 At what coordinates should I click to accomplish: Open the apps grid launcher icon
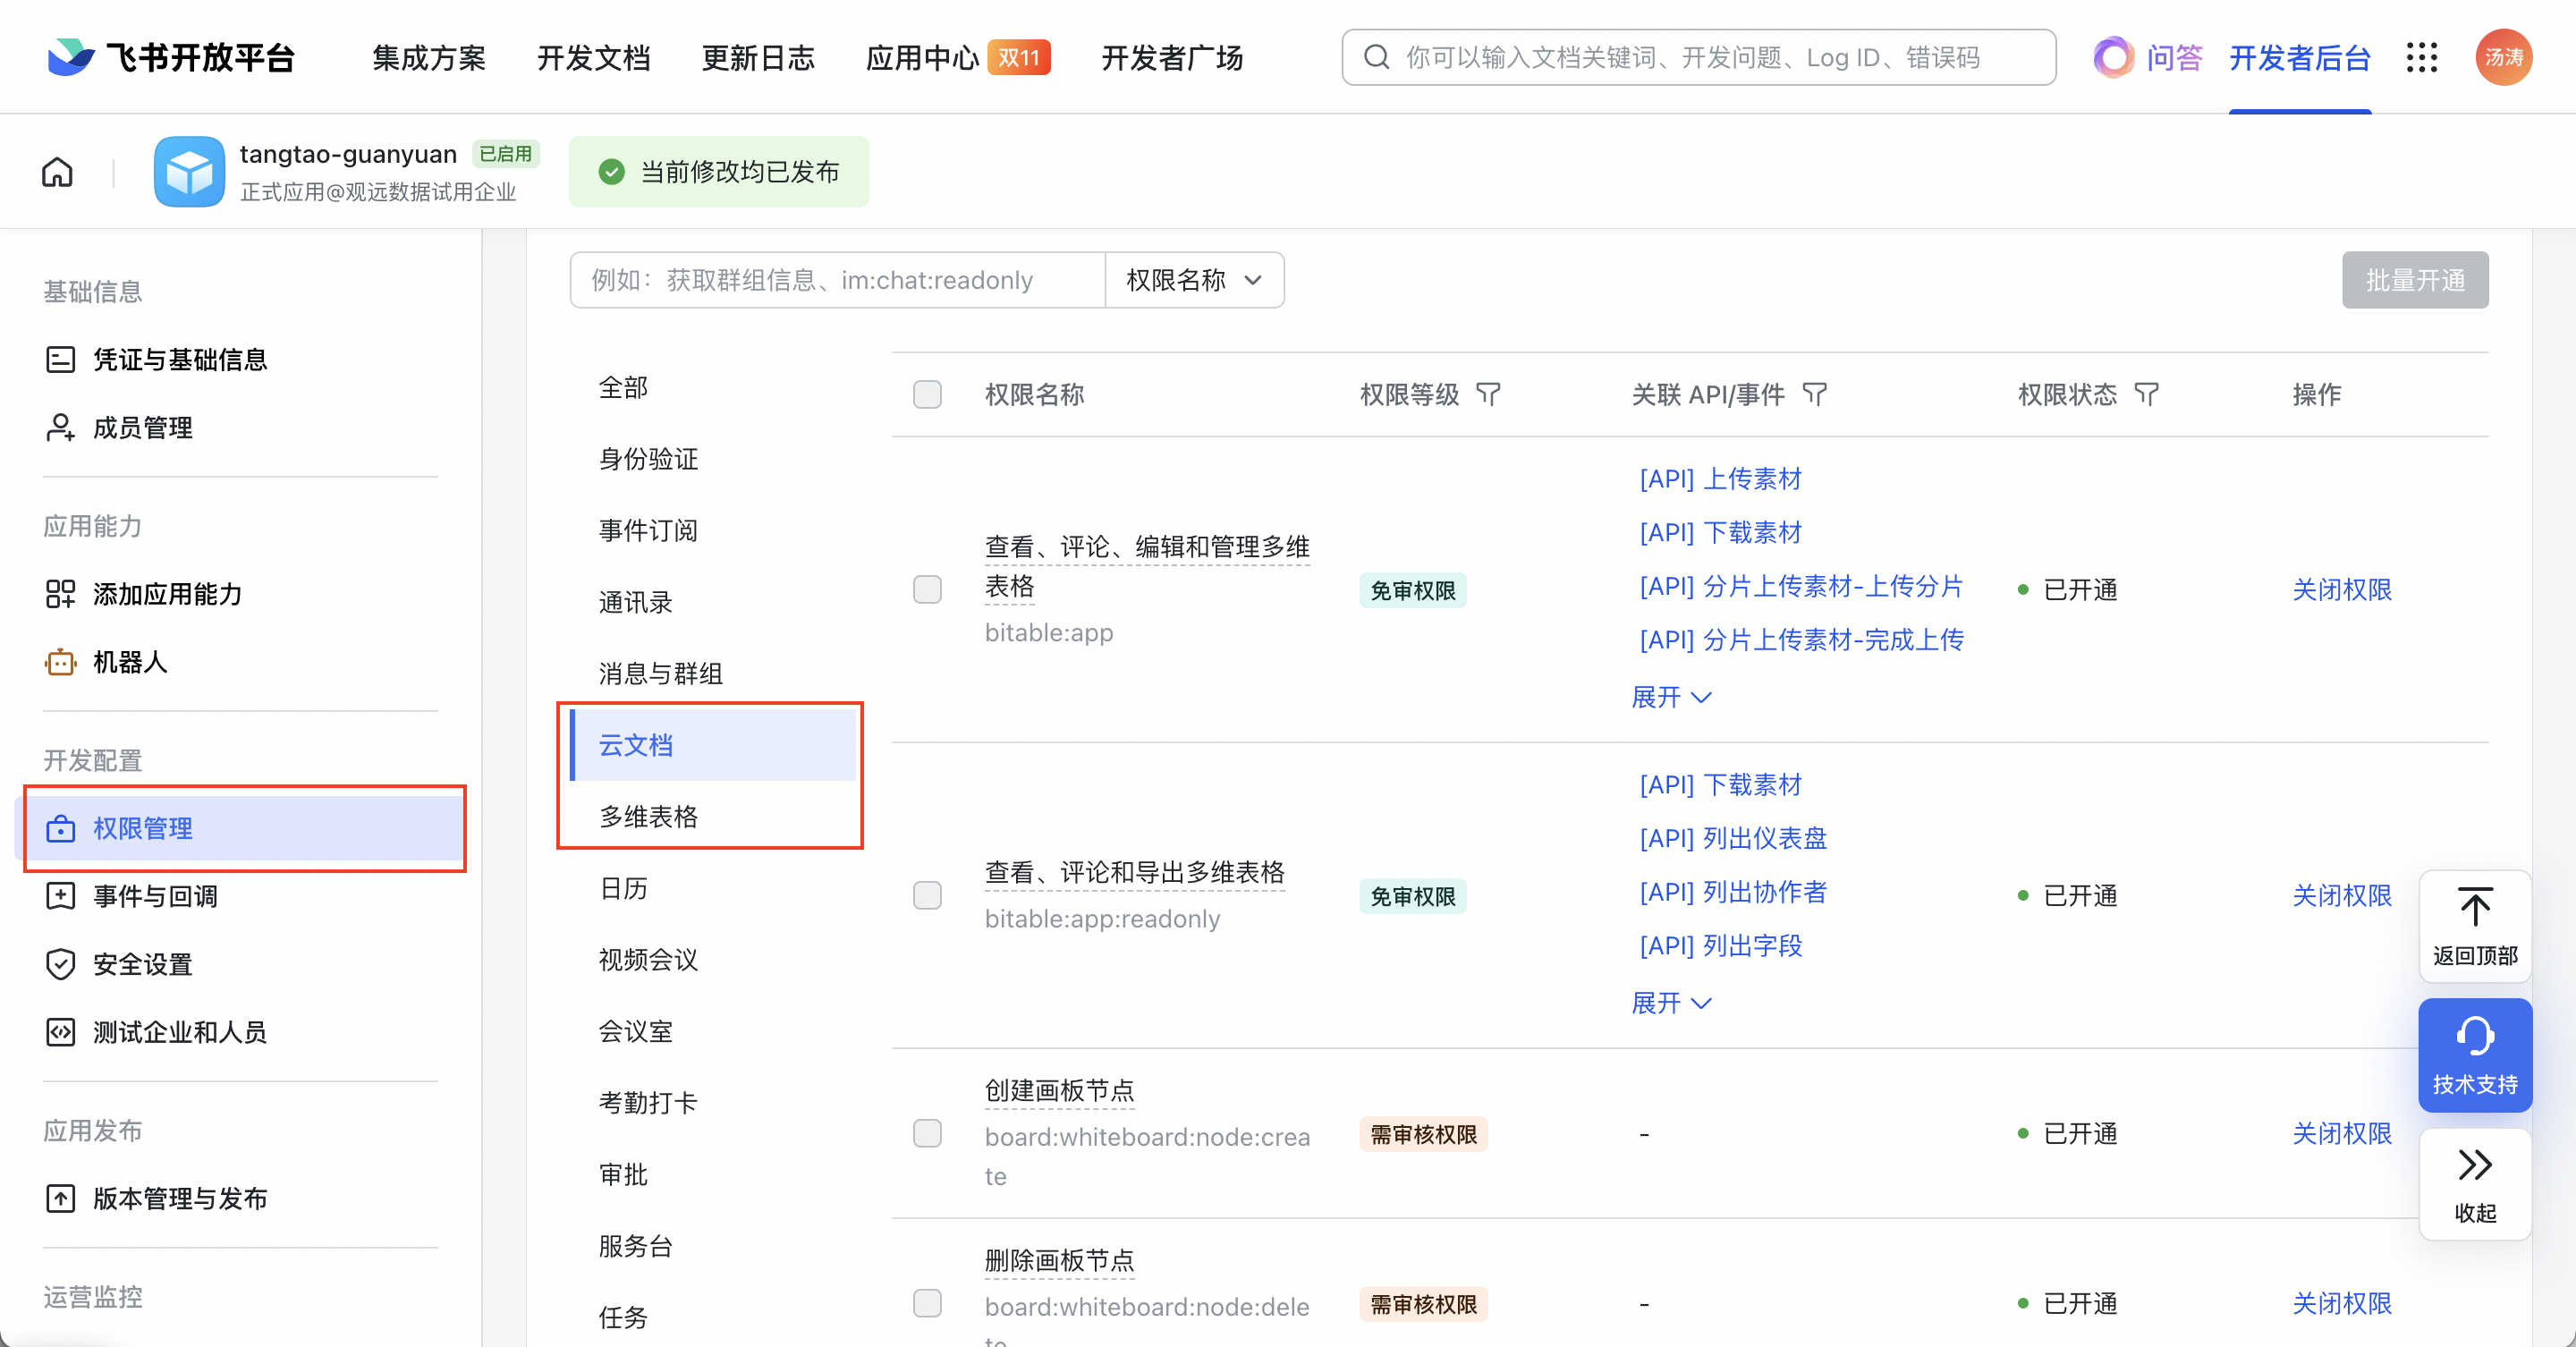(2422, 57)
